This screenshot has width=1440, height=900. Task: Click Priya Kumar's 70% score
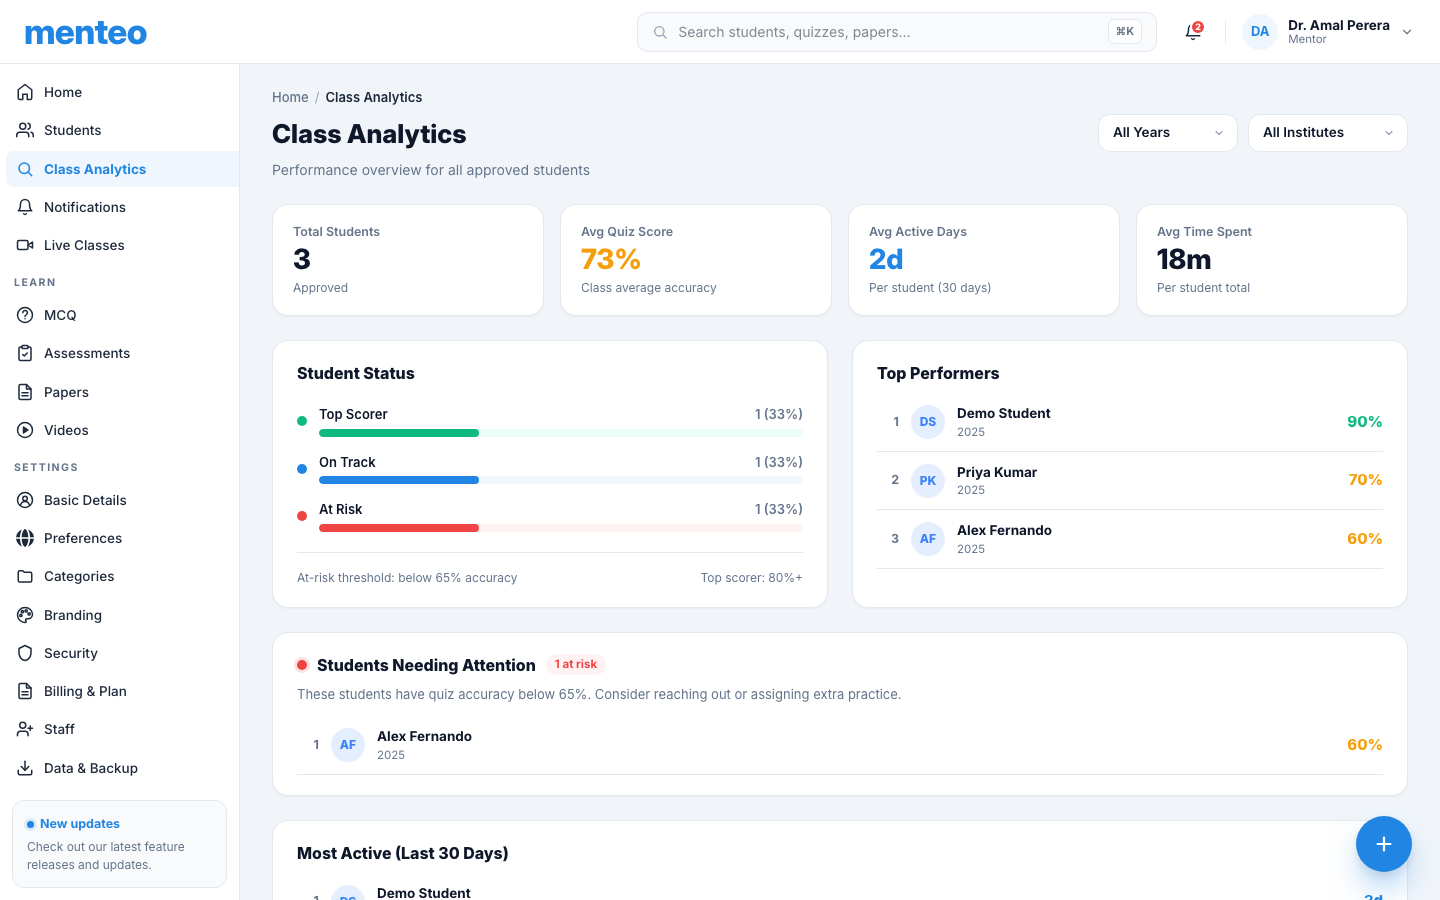click(x=1365, y=480)
